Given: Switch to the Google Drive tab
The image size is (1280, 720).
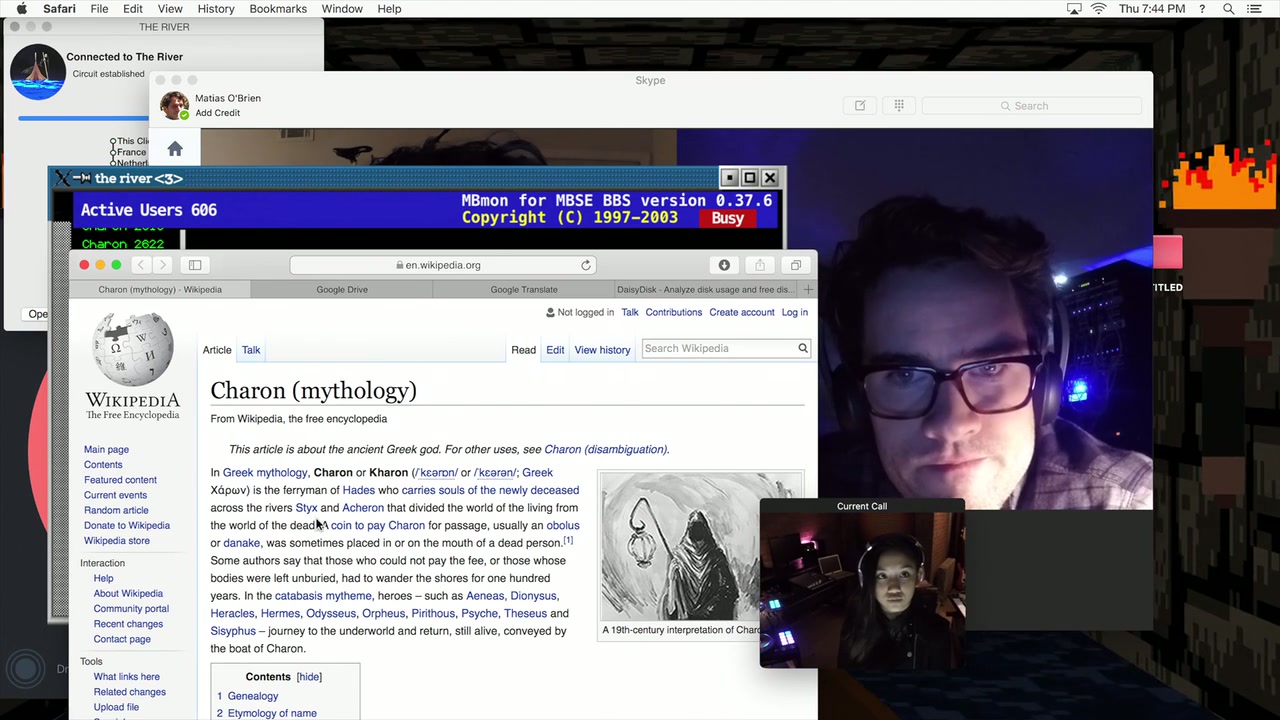Looking at the screenshot, I should click(342, 290).
